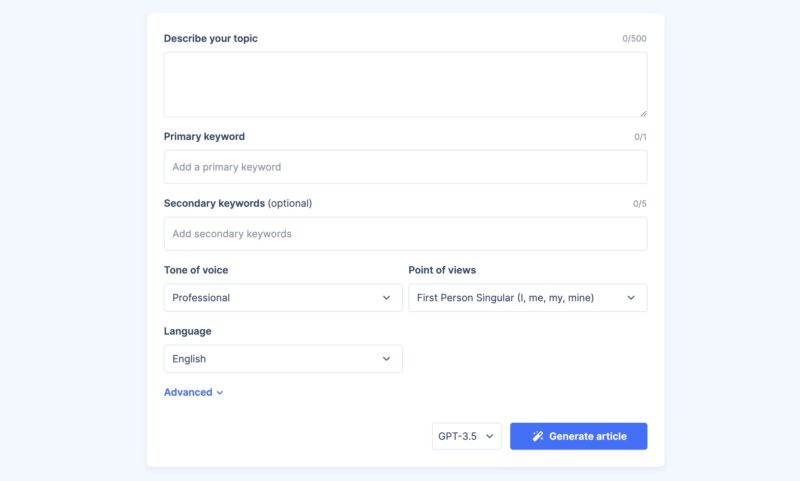800x481 pixels.
Task: Click the chevron arrow in GPT-3.5 selector
Action: 490,436
